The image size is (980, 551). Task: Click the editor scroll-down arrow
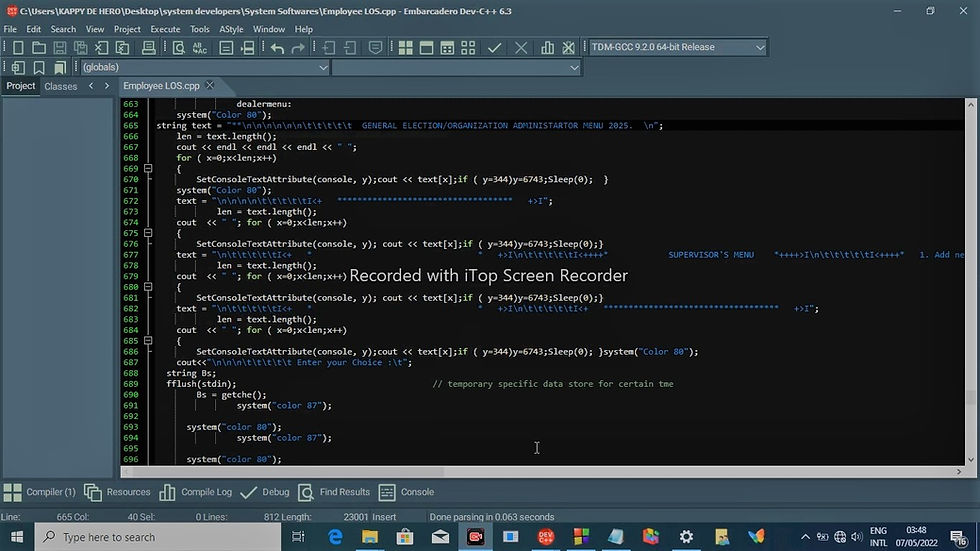pos(971,460)
